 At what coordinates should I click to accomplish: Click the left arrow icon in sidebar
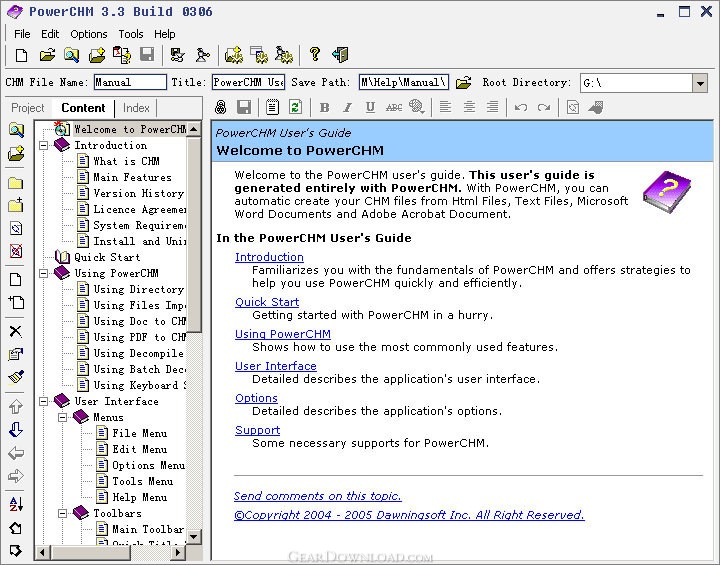(16, 453)
